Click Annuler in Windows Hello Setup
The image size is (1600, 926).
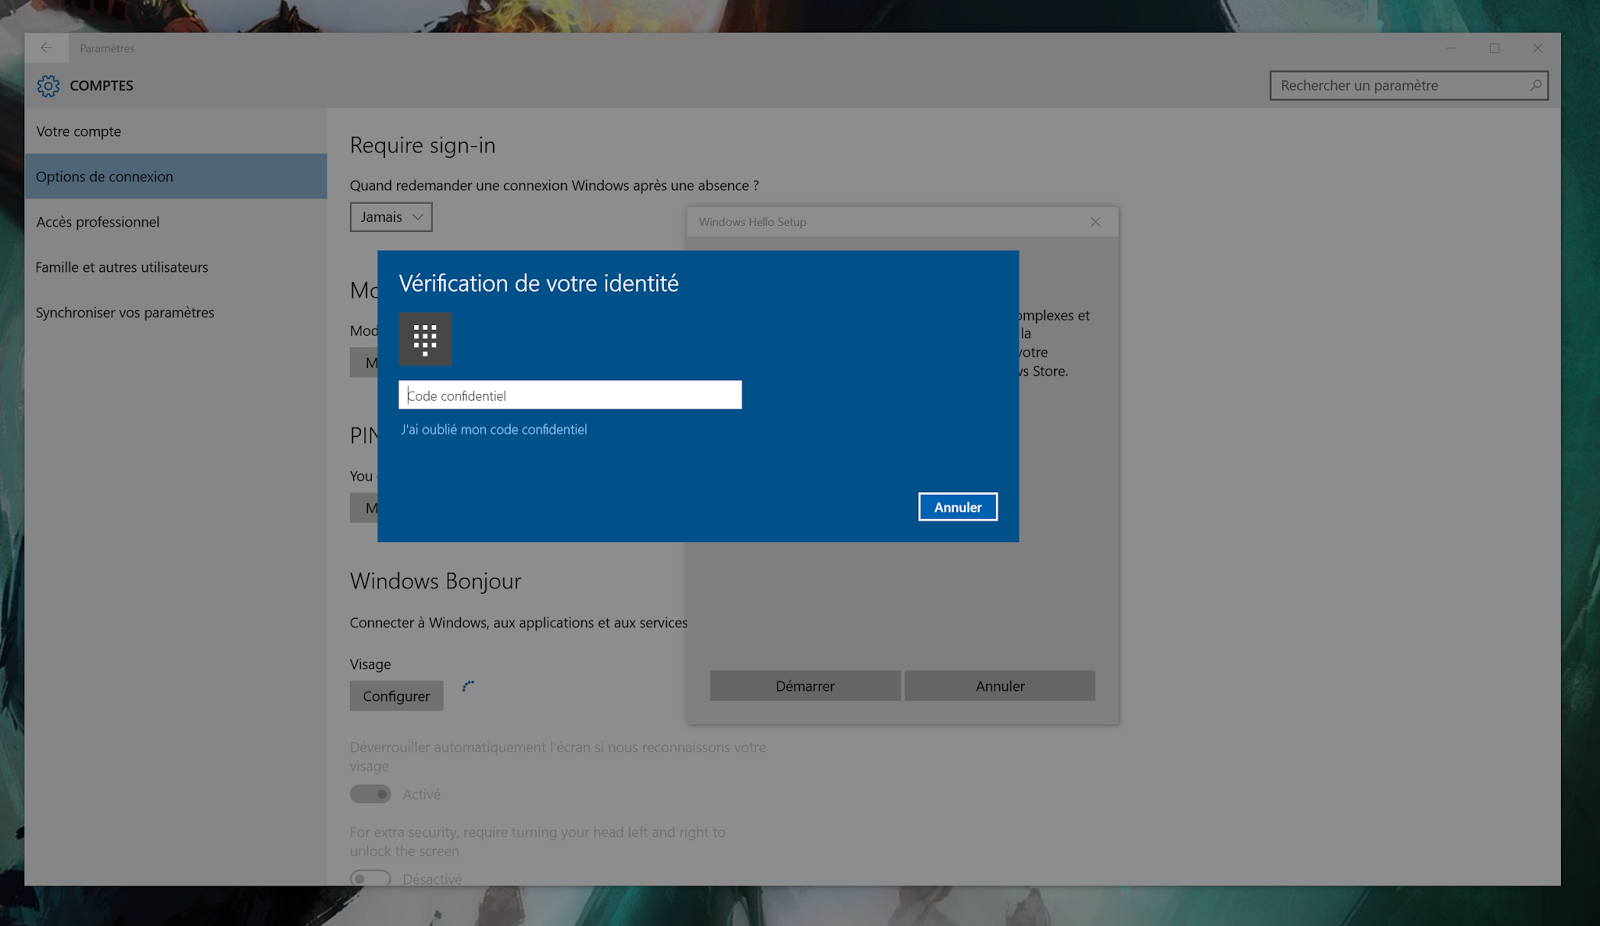tap(999, 685)
